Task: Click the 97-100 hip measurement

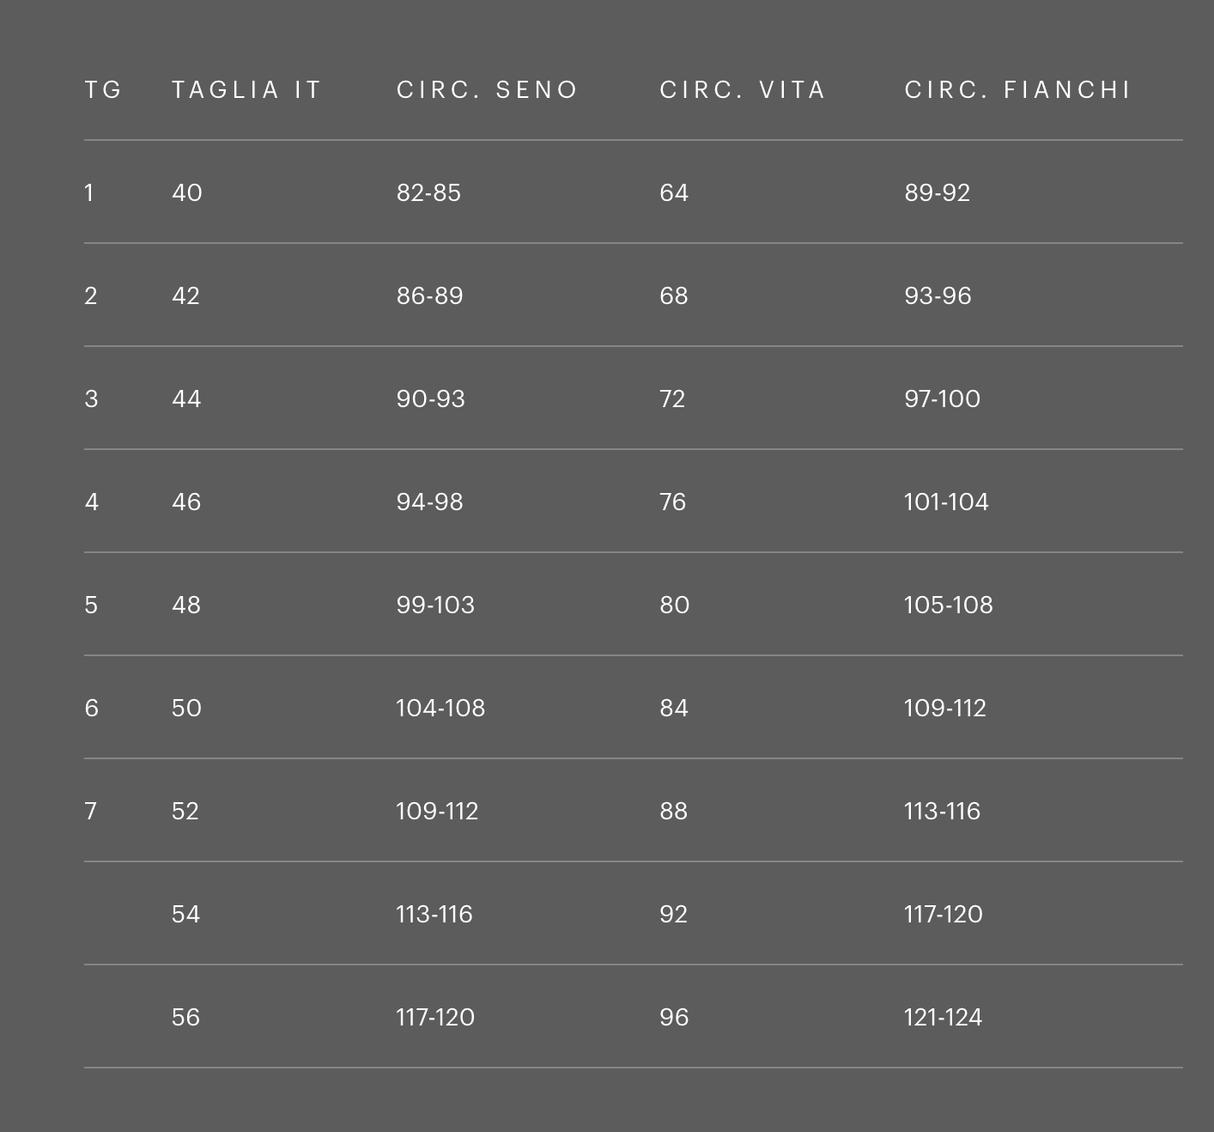Action: point(942,399)
